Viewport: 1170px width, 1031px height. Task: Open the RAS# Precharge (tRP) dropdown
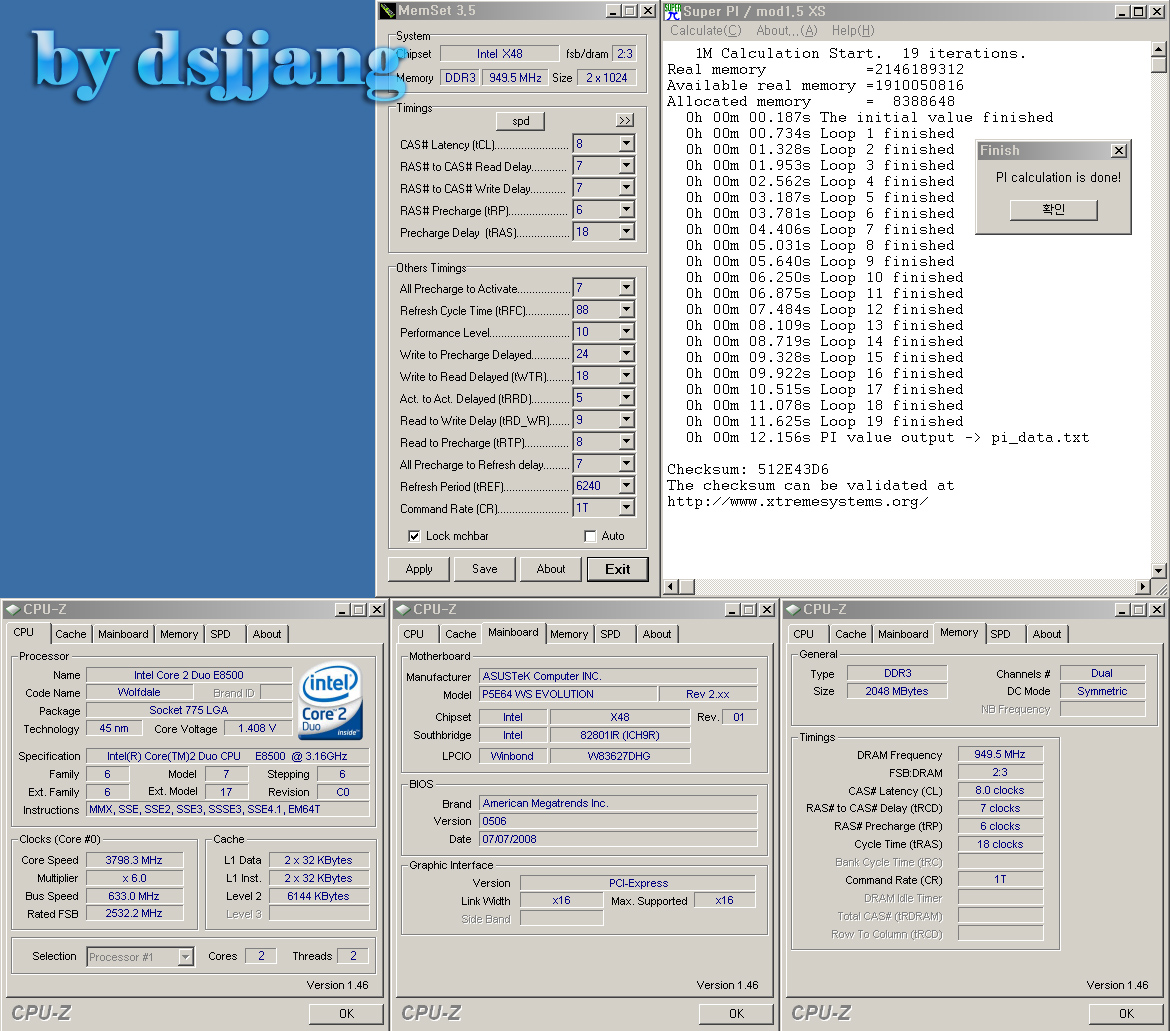pyautogui.click(x=627, y=210)
